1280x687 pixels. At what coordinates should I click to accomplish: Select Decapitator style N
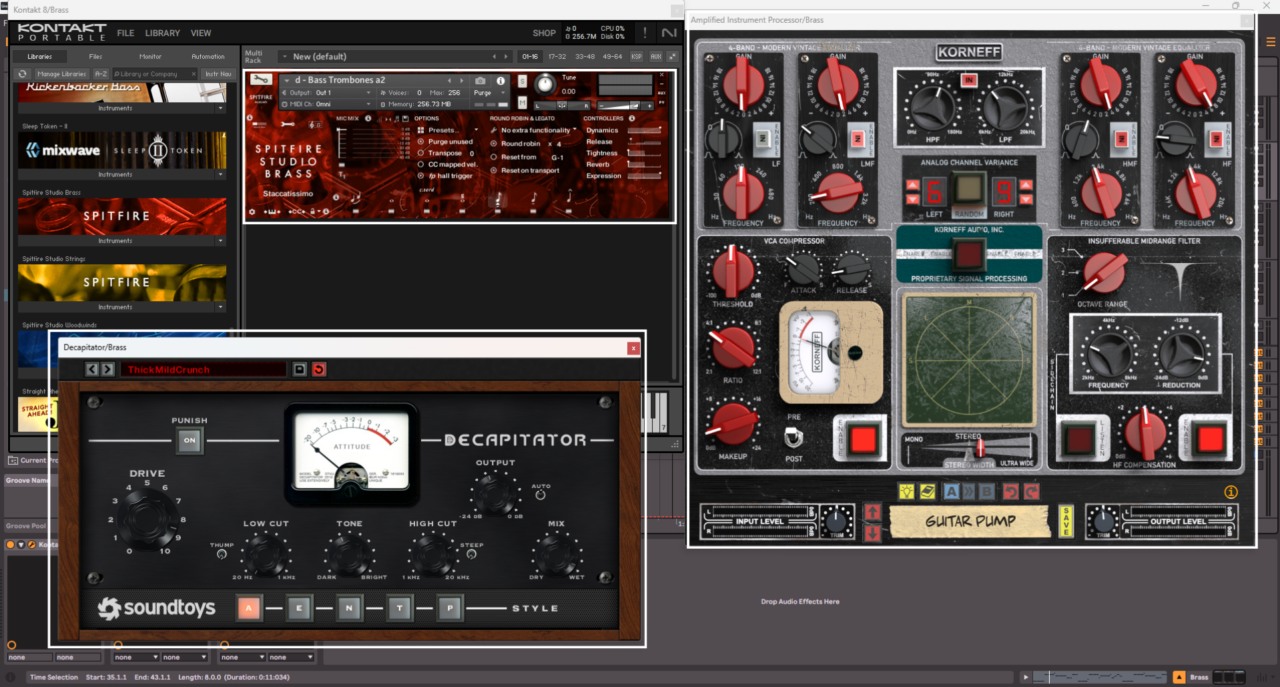pyautogui.click(x=349, y=607)
